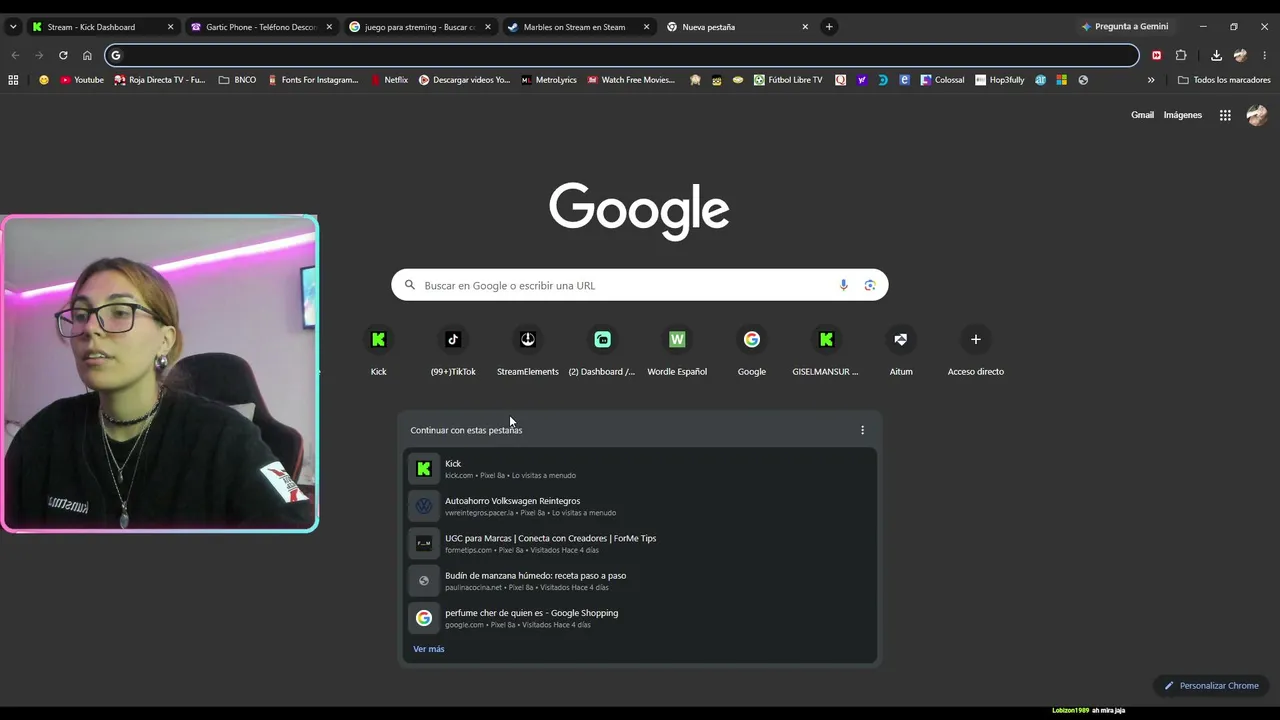Open the Google shortcut tile

pyautogui.click(x=752, y=352)
